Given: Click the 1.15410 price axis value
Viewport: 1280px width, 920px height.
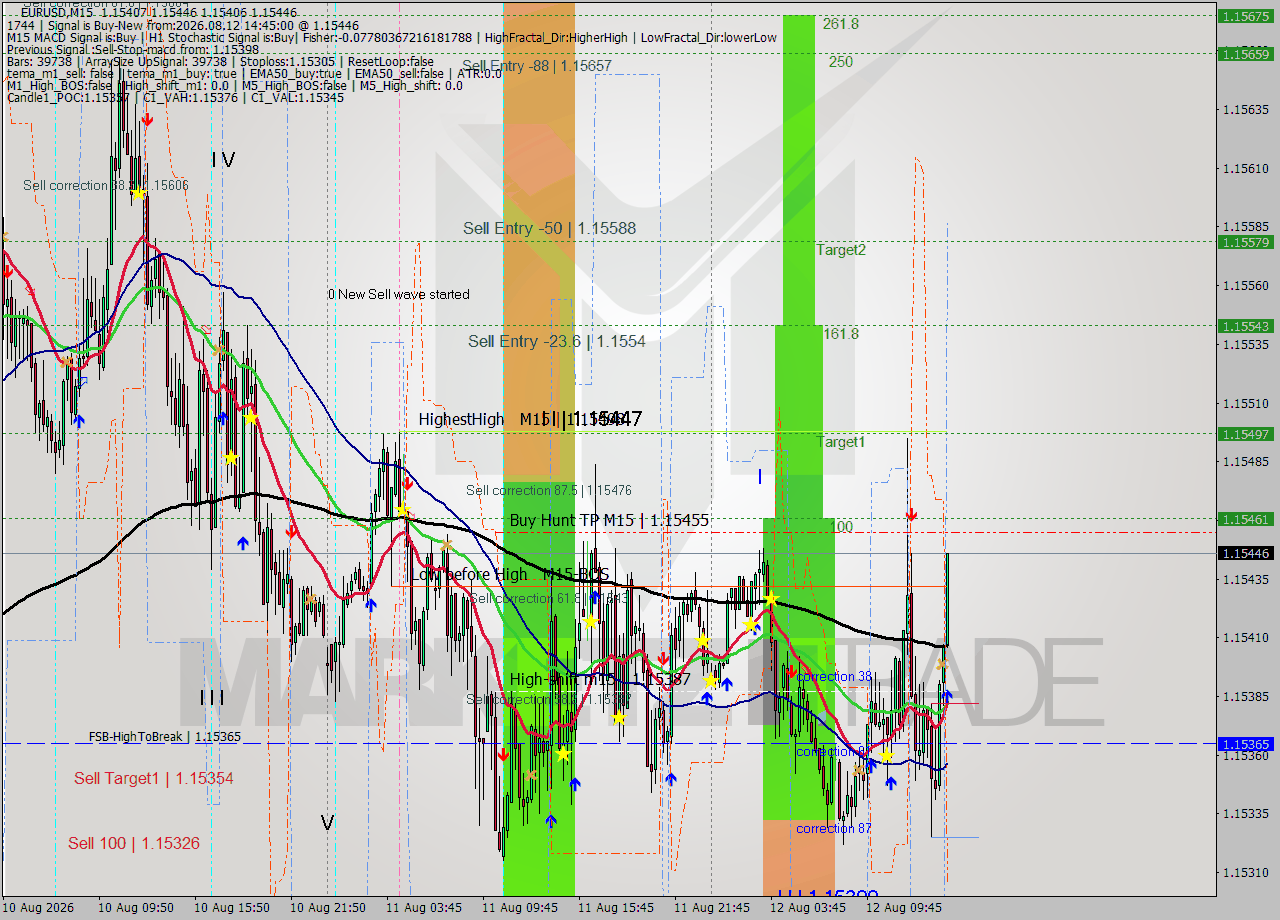Looking at the screenshot, I should (1245, 637).
